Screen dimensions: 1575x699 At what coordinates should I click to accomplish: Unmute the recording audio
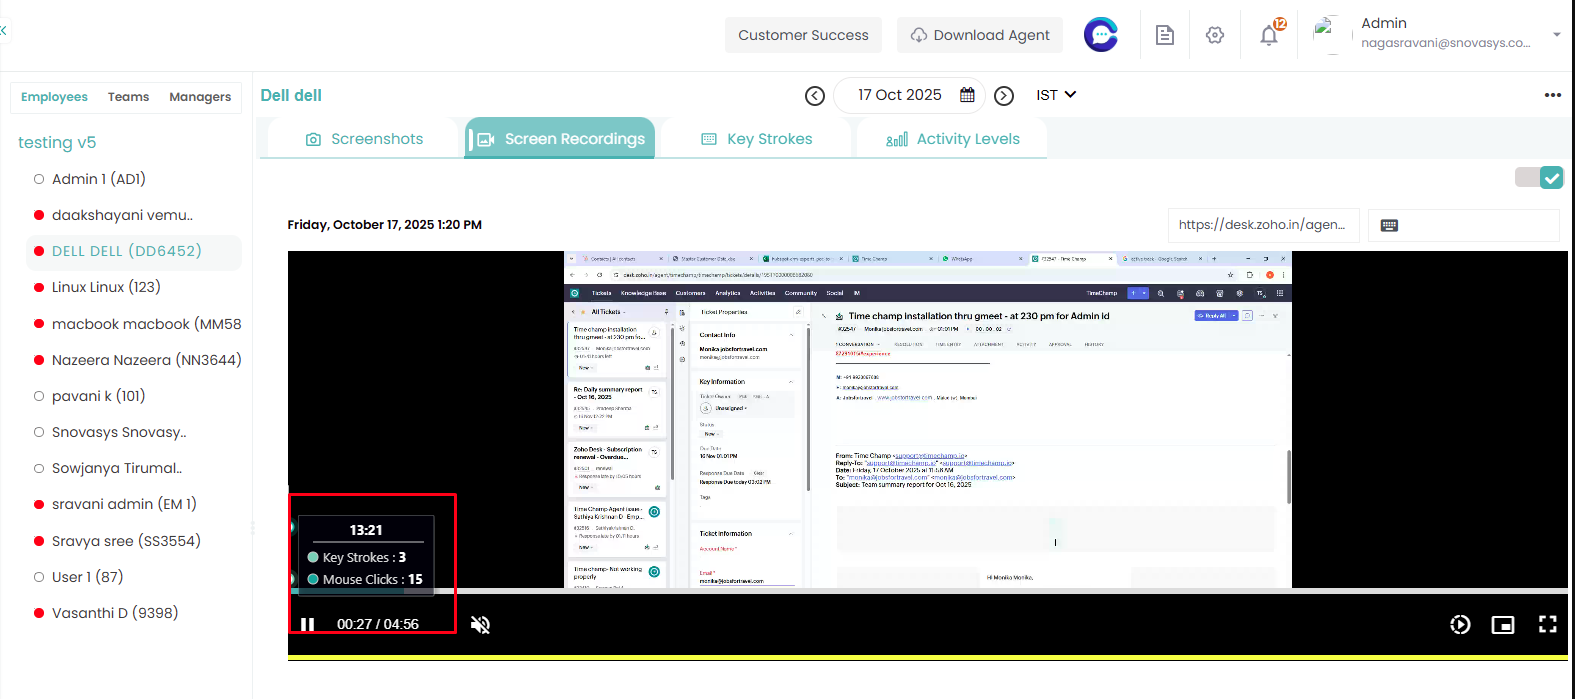point(481,625)
